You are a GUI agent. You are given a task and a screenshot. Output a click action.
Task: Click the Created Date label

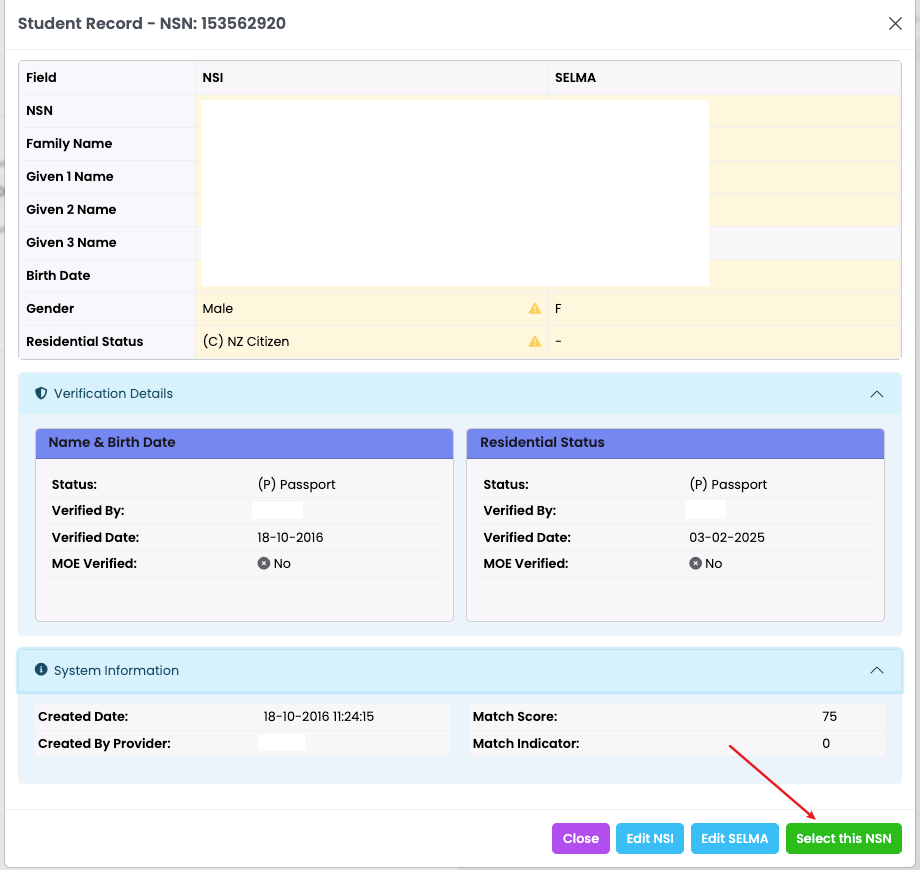click(x=83, y=716)
